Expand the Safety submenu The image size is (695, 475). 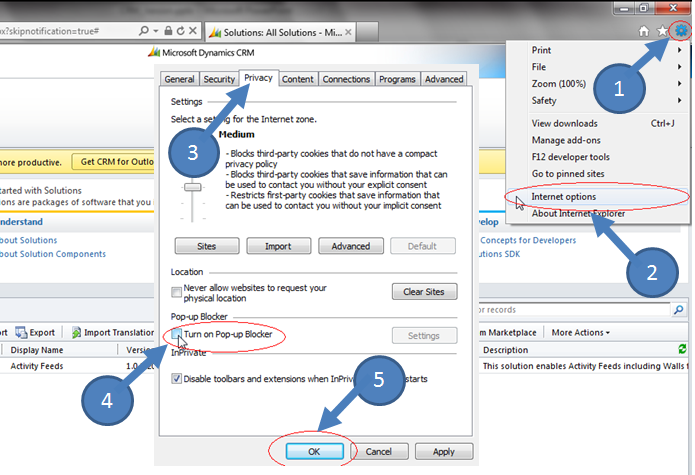[679, 101]
